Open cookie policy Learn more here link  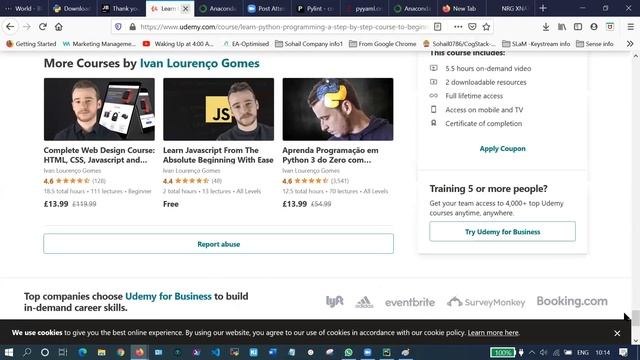[493, 333]
